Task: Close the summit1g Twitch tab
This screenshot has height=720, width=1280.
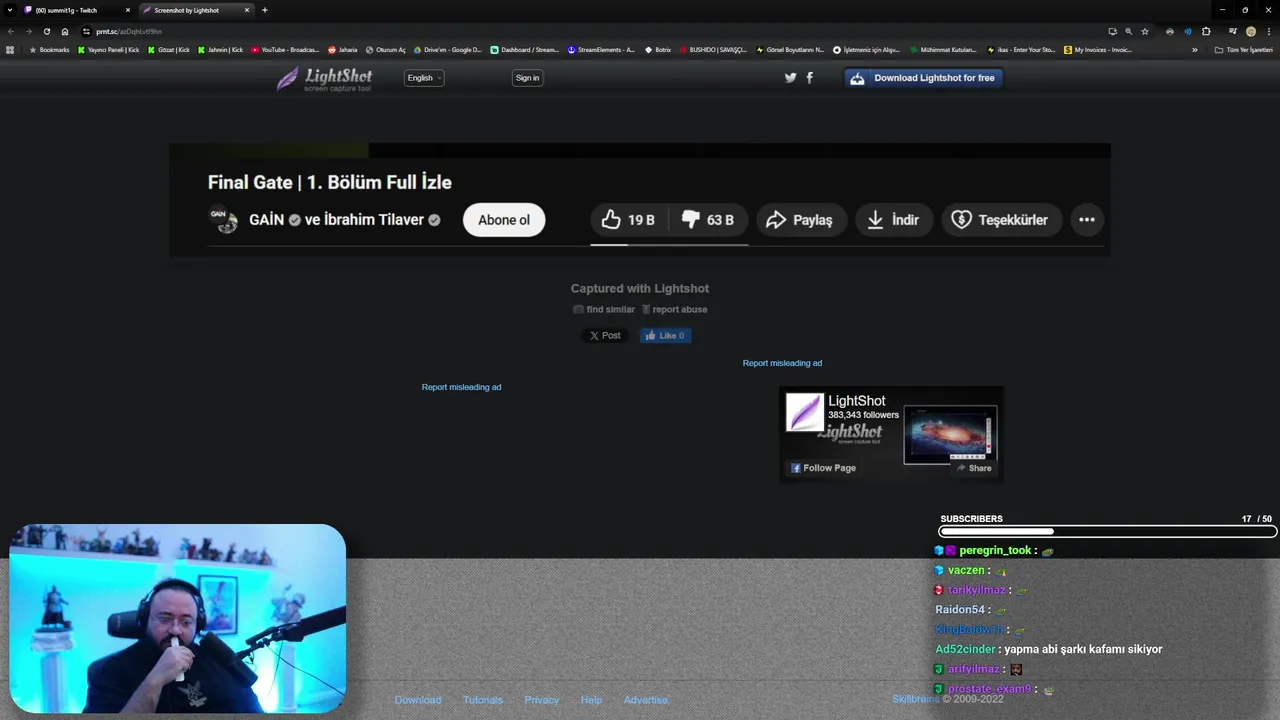Action: point(128,10)
